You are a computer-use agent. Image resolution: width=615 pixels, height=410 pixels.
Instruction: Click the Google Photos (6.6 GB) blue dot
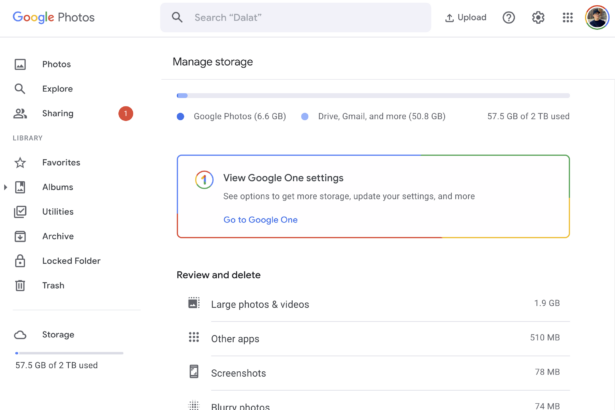pyautogui.click(x=180, y=117)
